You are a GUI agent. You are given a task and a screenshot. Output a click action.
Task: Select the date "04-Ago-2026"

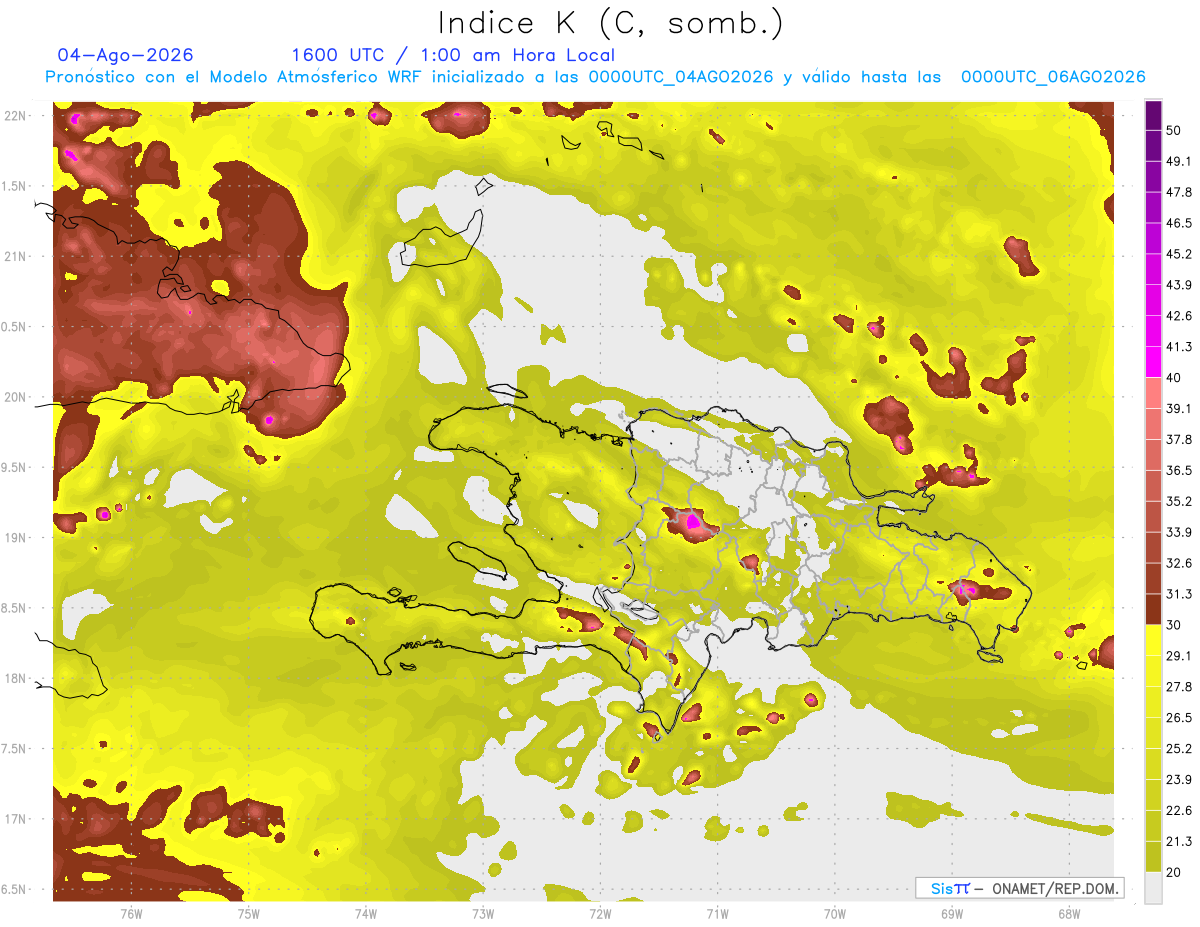click(126, 55)
